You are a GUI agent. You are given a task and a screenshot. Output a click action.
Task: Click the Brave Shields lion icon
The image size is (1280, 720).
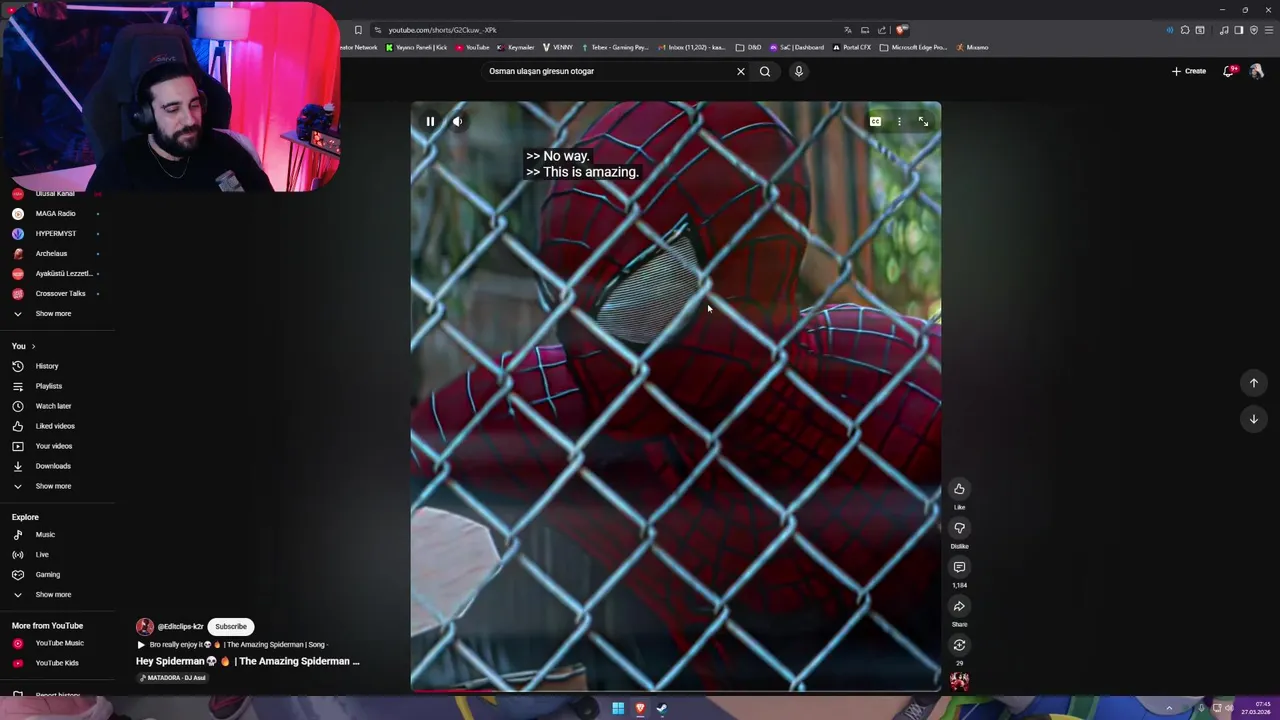click(901, 30)
